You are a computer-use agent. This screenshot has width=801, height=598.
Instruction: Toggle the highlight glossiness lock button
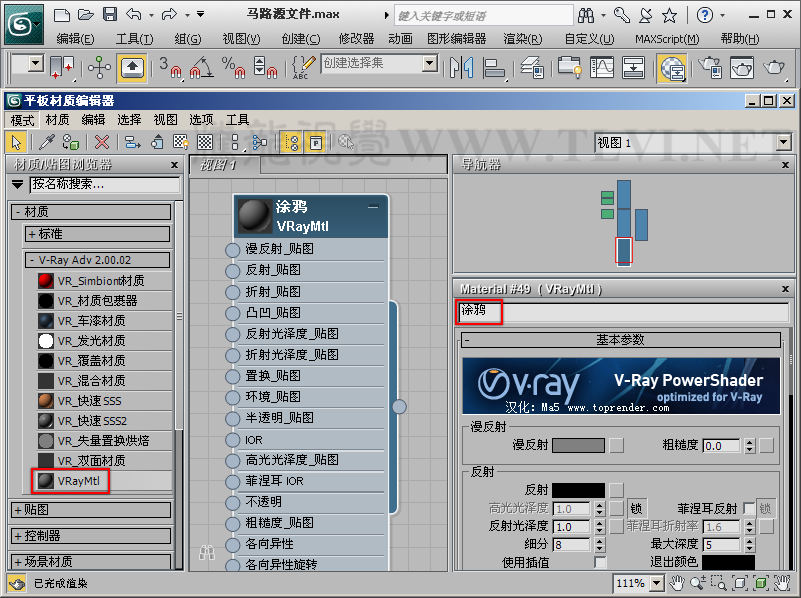tap(636, 509)
